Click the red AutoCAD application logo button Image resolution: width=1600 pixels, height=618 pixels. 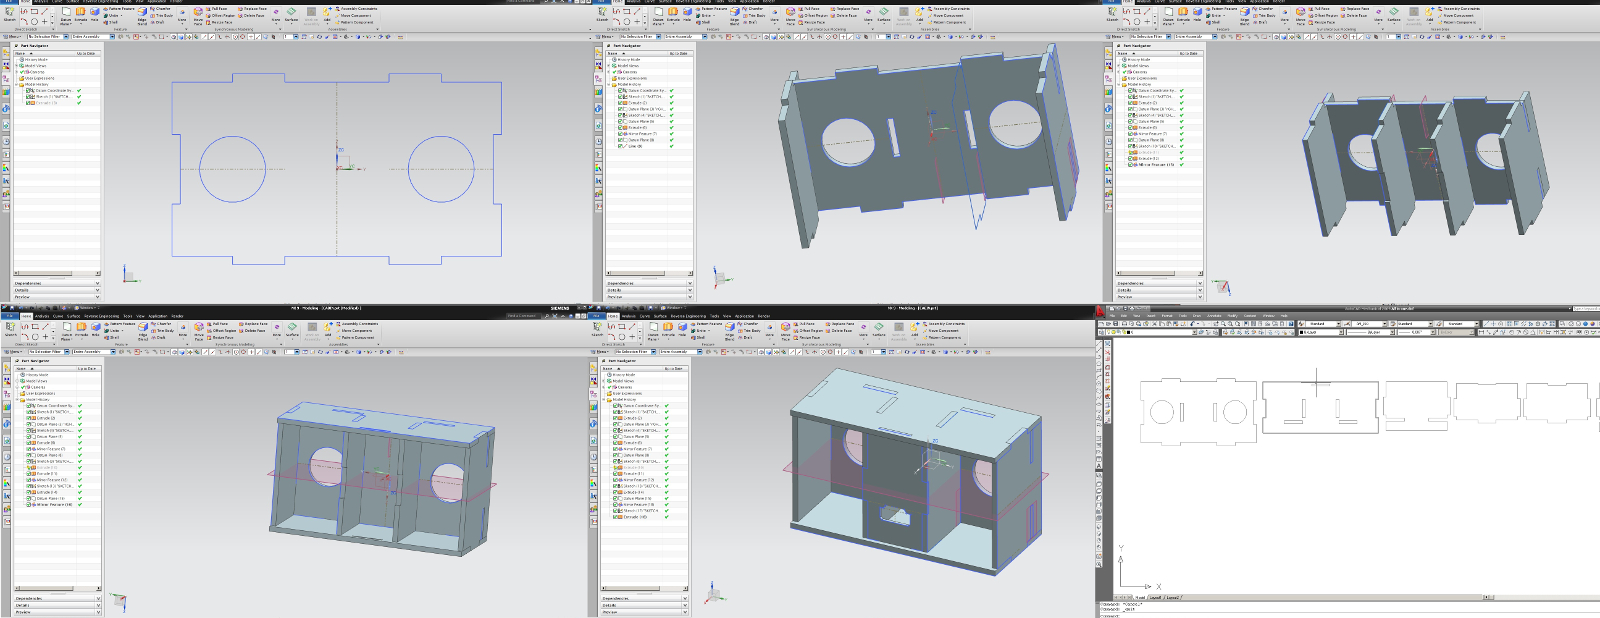coord(1102,313)
